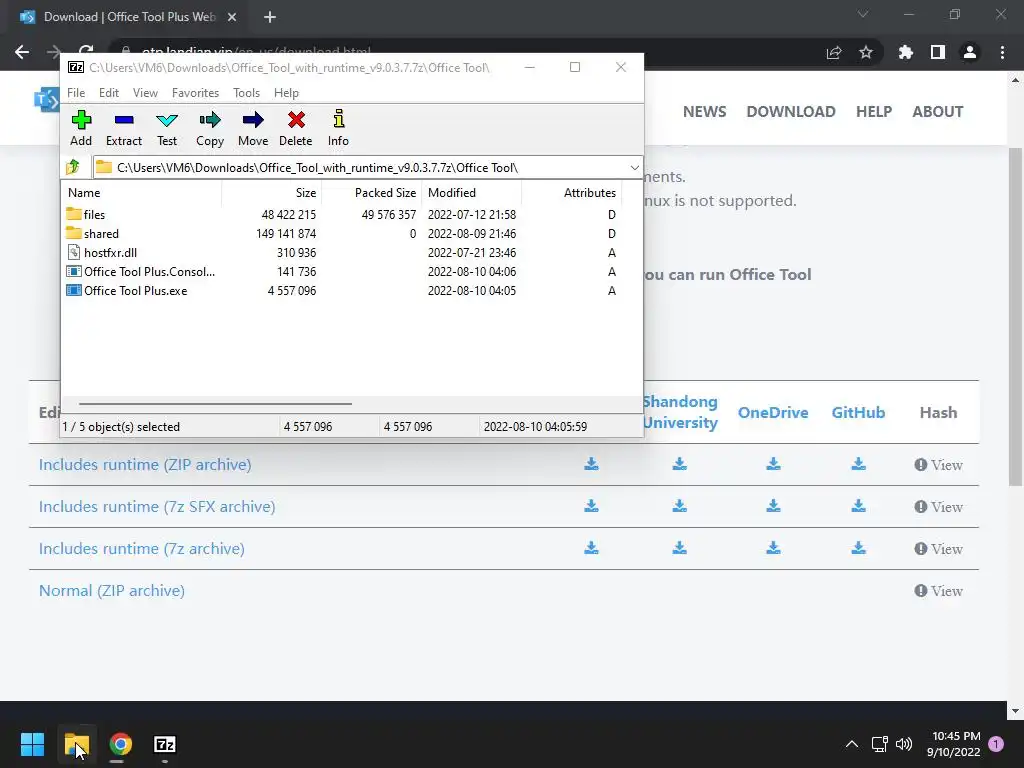View hash for Normal ZIP archive

[938, 591]
